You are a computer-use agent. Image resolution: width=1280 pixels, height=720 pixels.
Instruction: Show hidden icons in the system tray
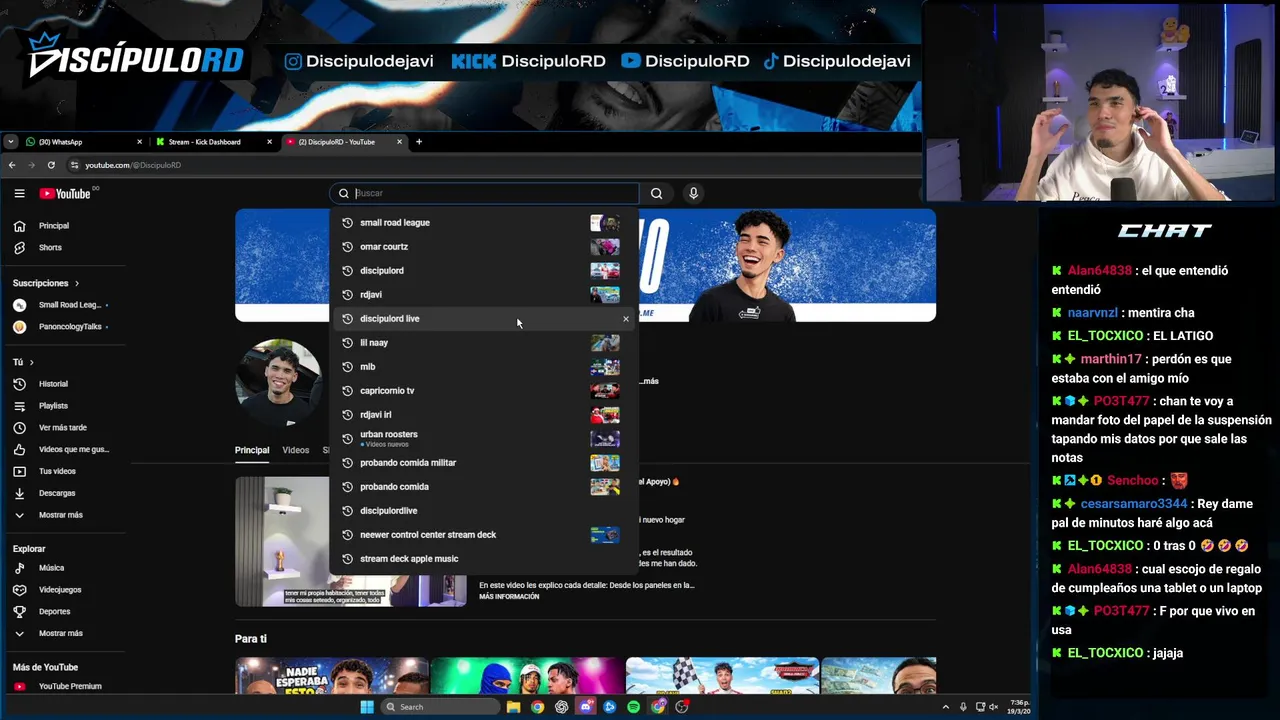pos(946,707)
